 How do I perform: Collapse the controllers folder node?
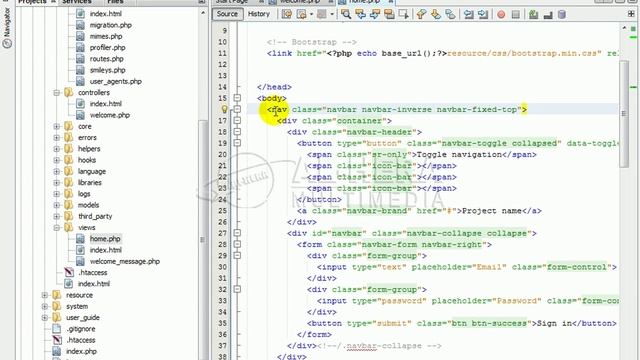[x=57, y=93]
